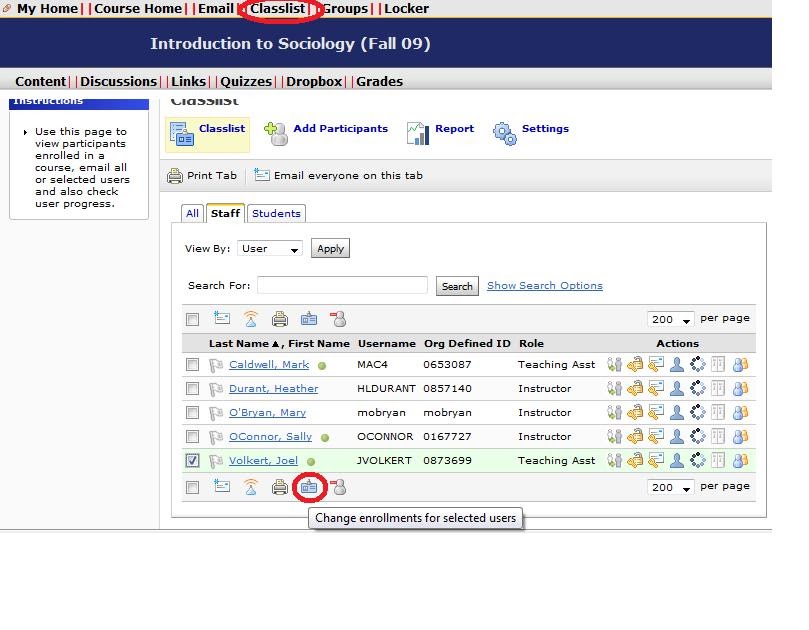Tick the bottom select-all checkbox
The width and height of the screenshot is (809, 630).
click(x=192, y=487)
